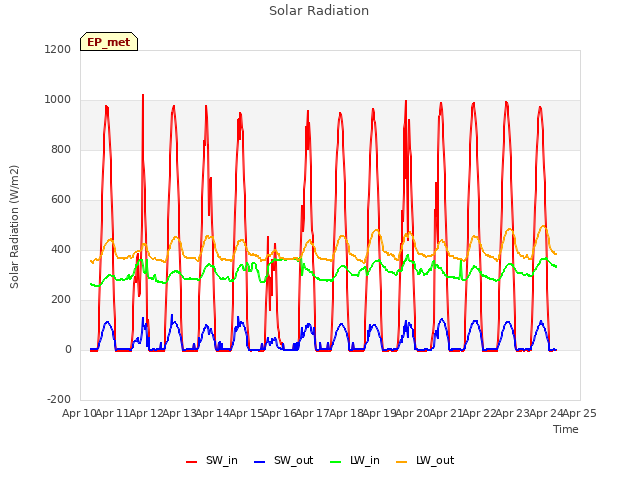Click the Solar Radiation (W/m2) y-axis title
The height and width of the screenshot is (480, 640).
point(14,227)
